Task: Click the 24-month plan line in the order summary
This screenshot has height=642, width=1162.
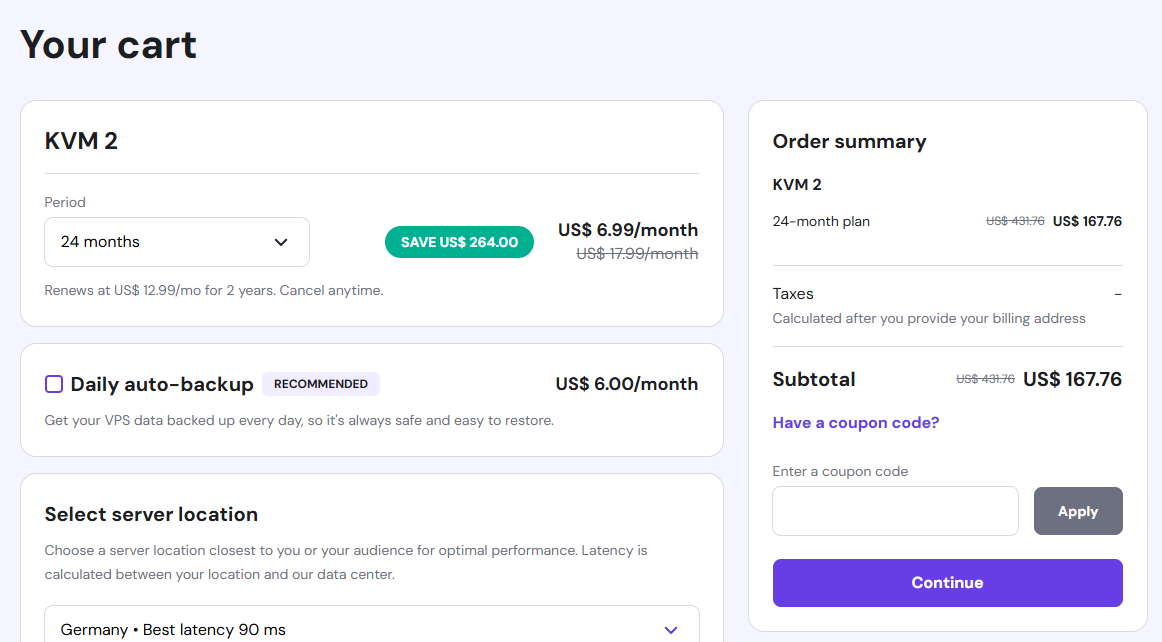Action: coord(821,221)
